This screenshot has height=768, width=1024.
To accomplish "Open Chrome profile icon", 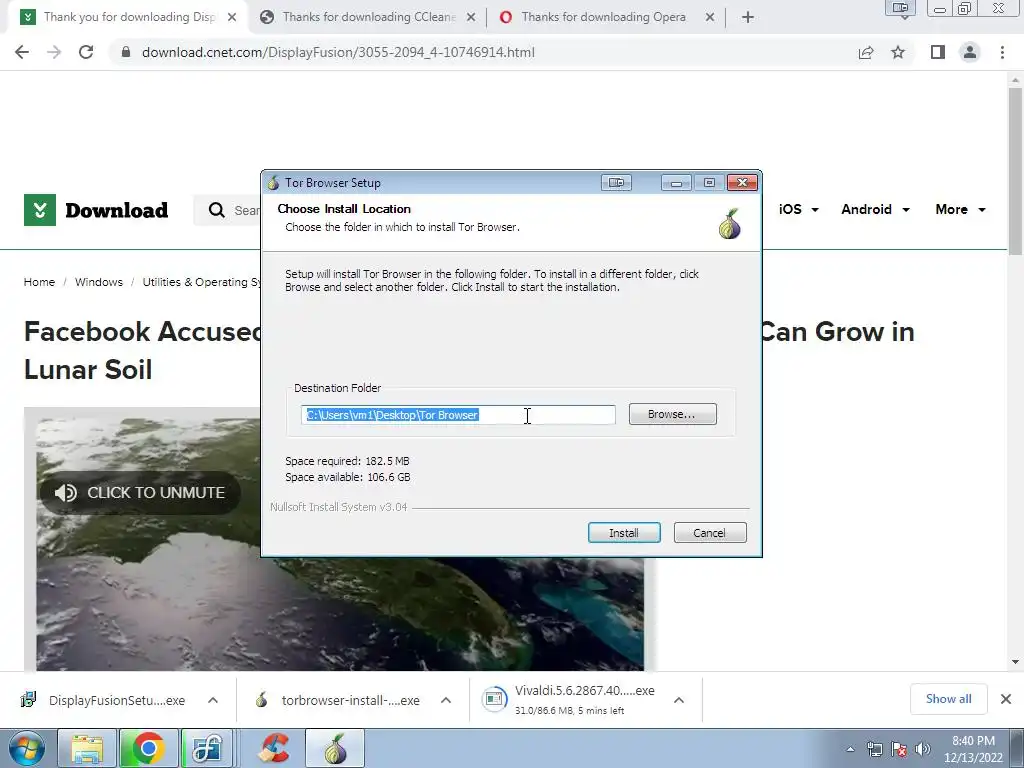I will 970,52.
